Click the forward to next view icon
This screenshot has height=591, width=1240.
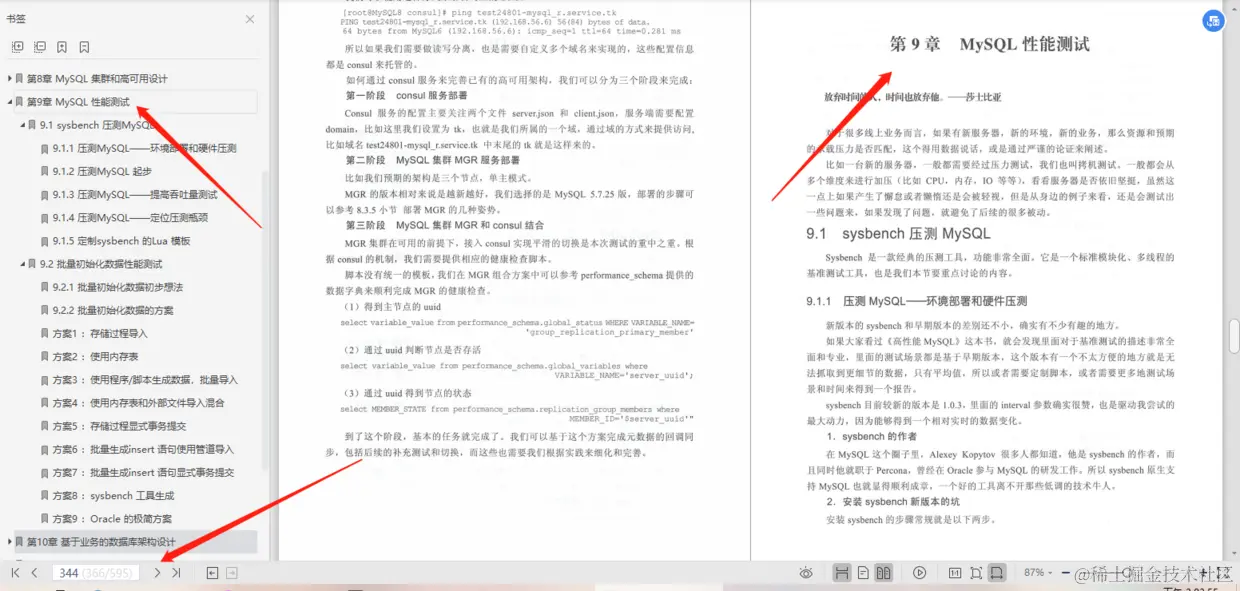[232, 573]
